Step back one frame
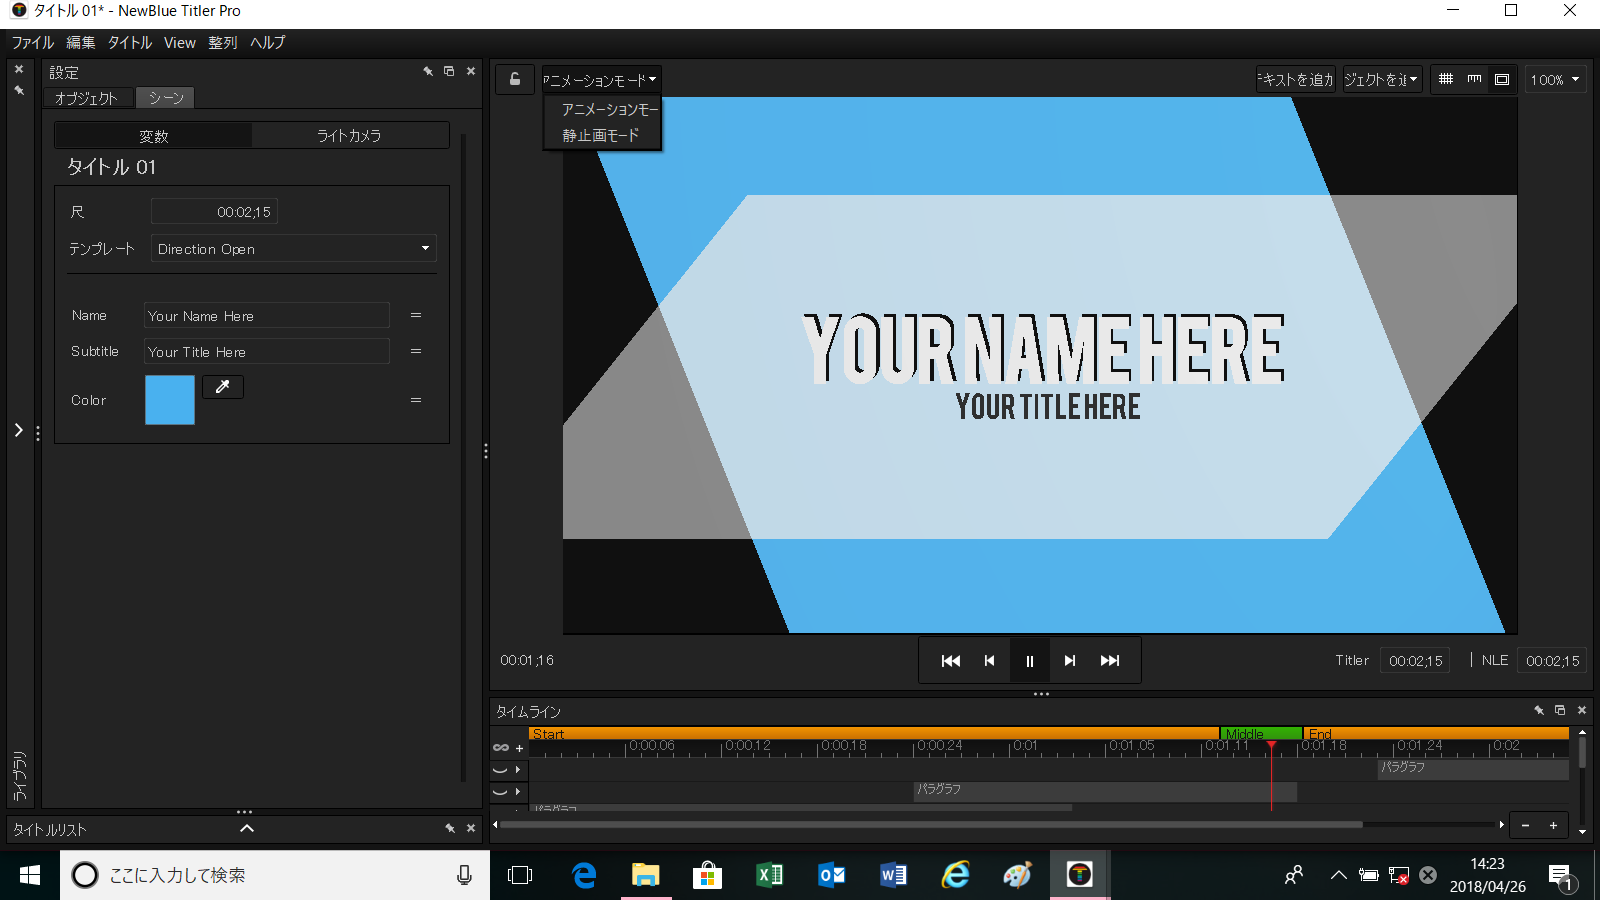Viewport: 1600px width, 900px height. 990,661
